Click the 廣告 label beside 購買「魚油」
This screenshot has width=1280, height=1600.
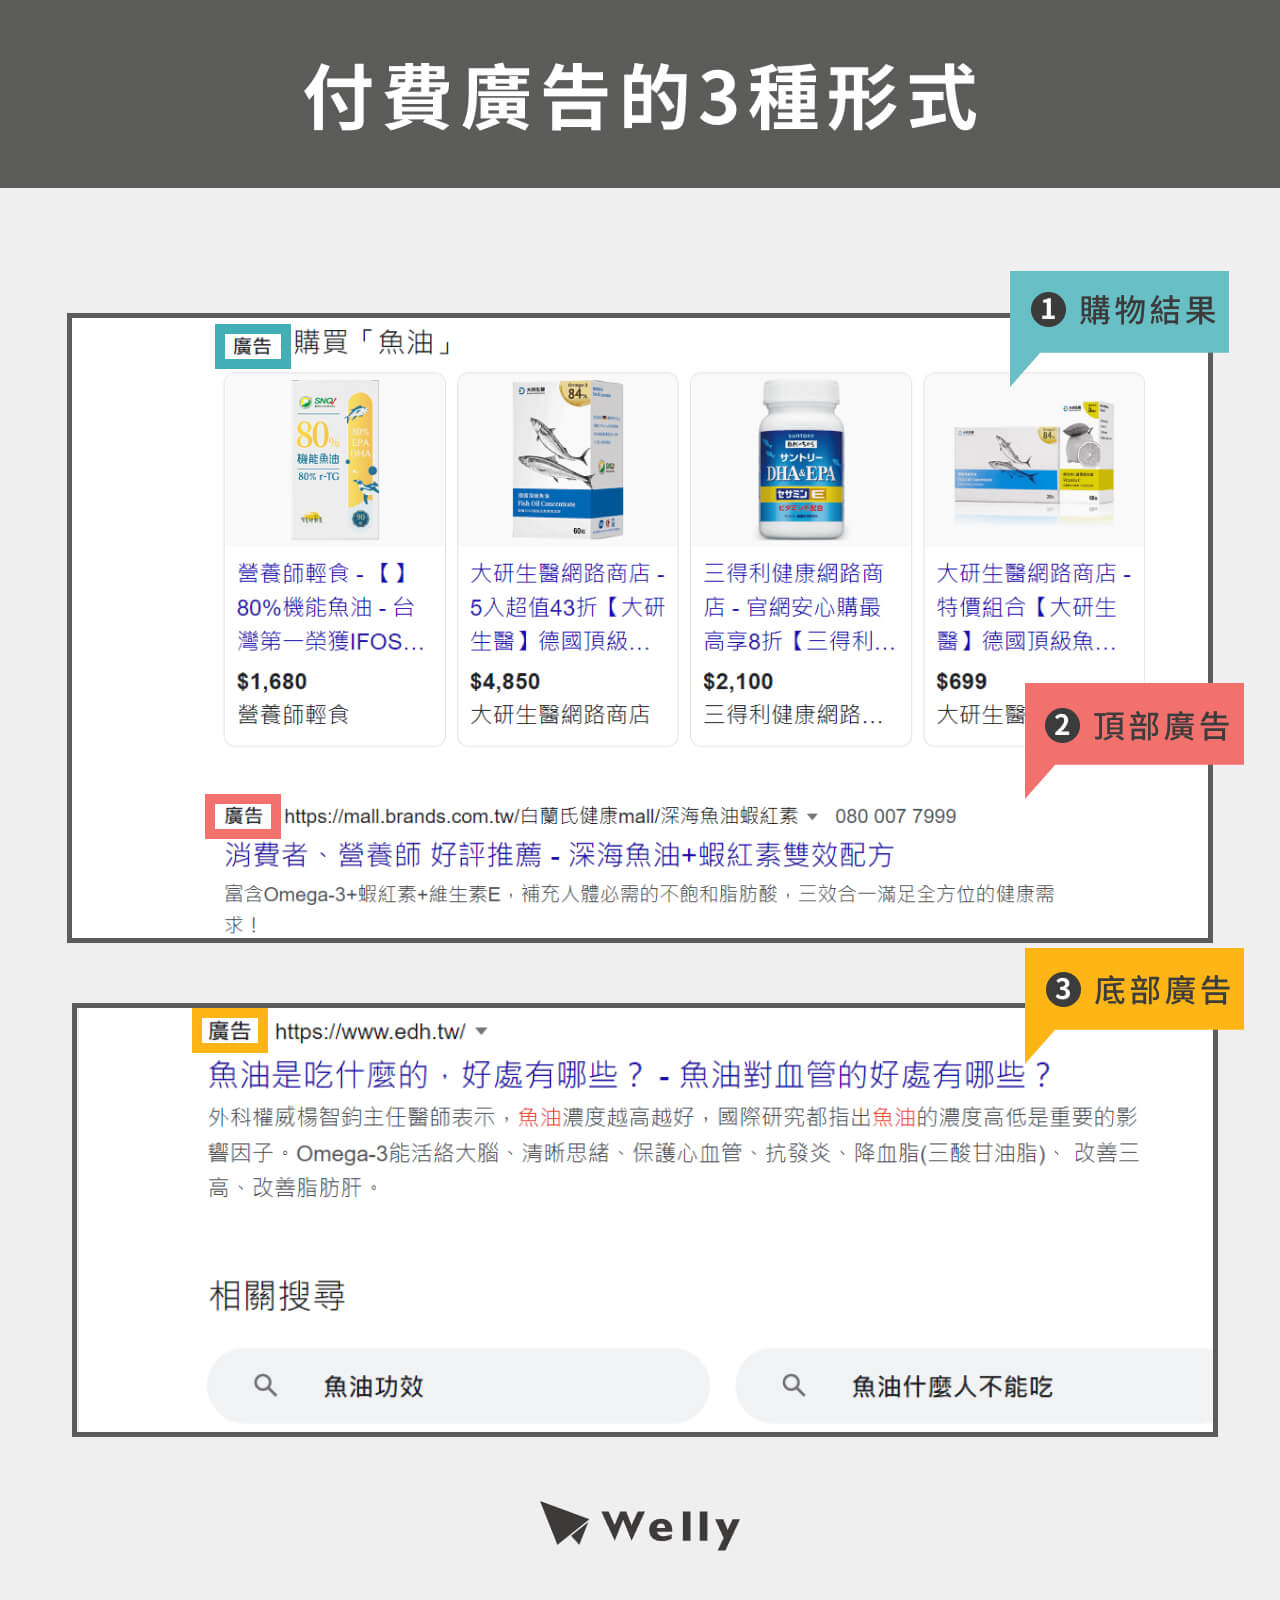(x=252, y=346)
